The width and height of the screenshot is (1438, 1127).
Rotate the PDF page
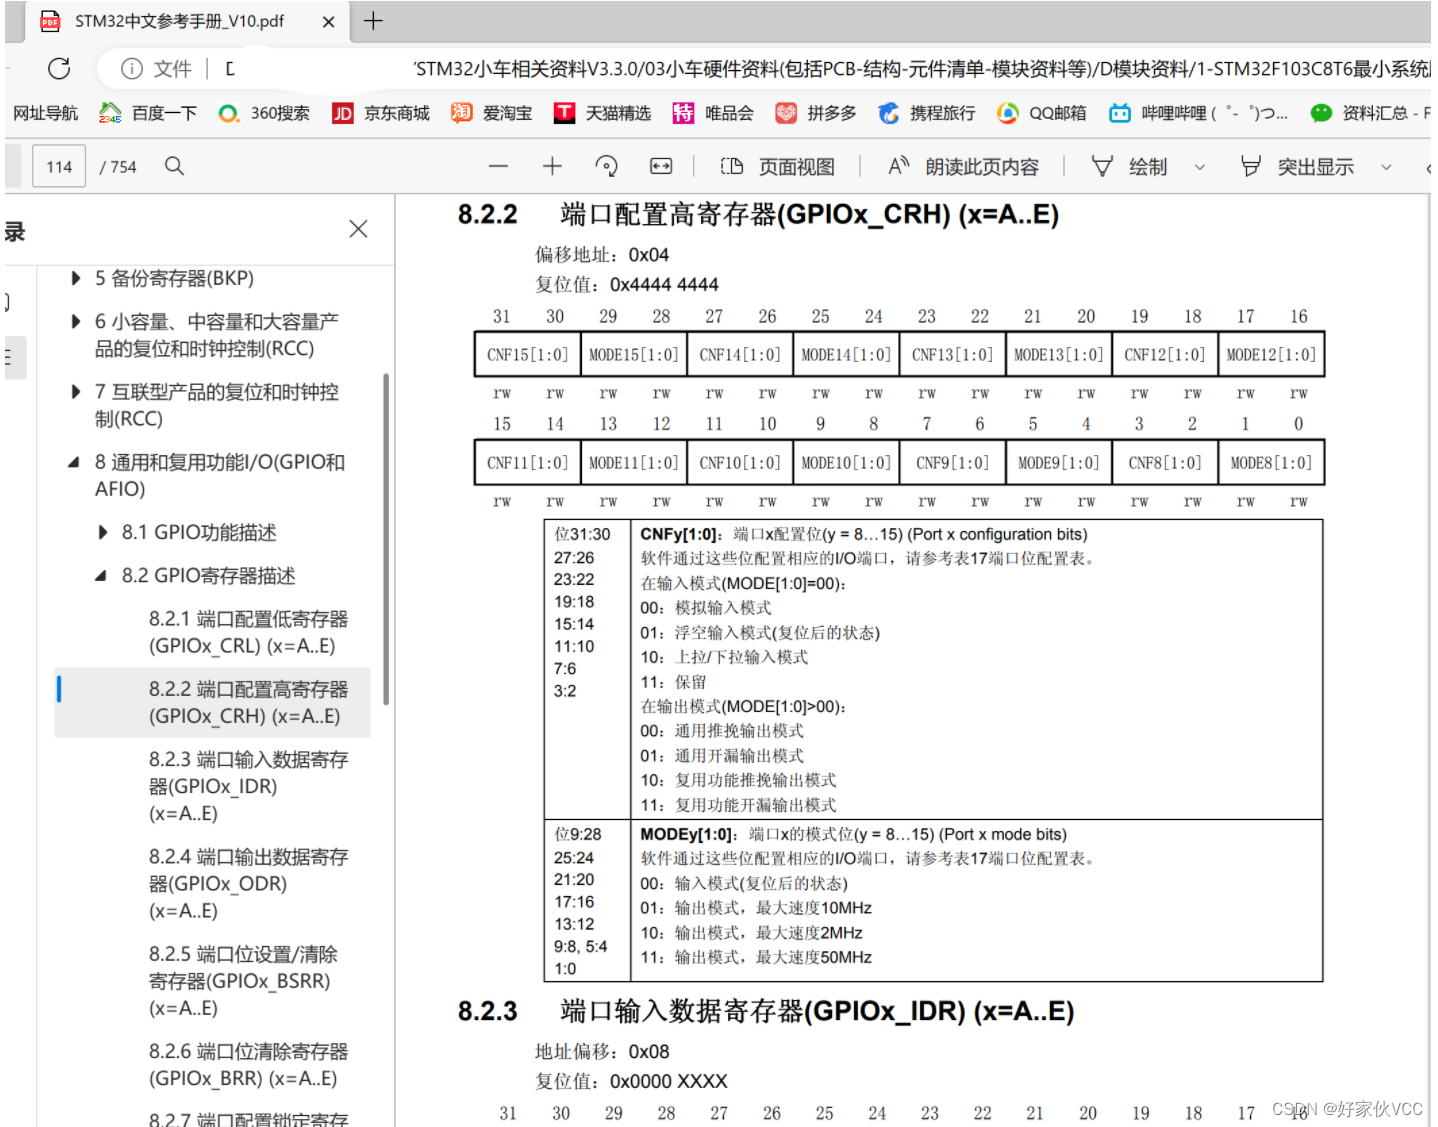(x=606, y=166)
